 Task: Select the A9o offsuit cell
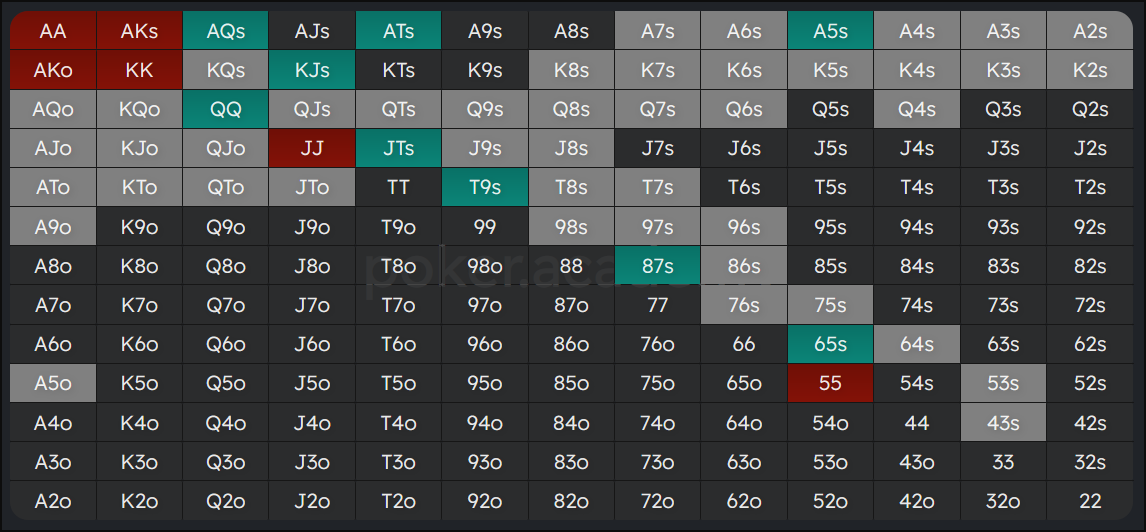[x=53, y=227]
